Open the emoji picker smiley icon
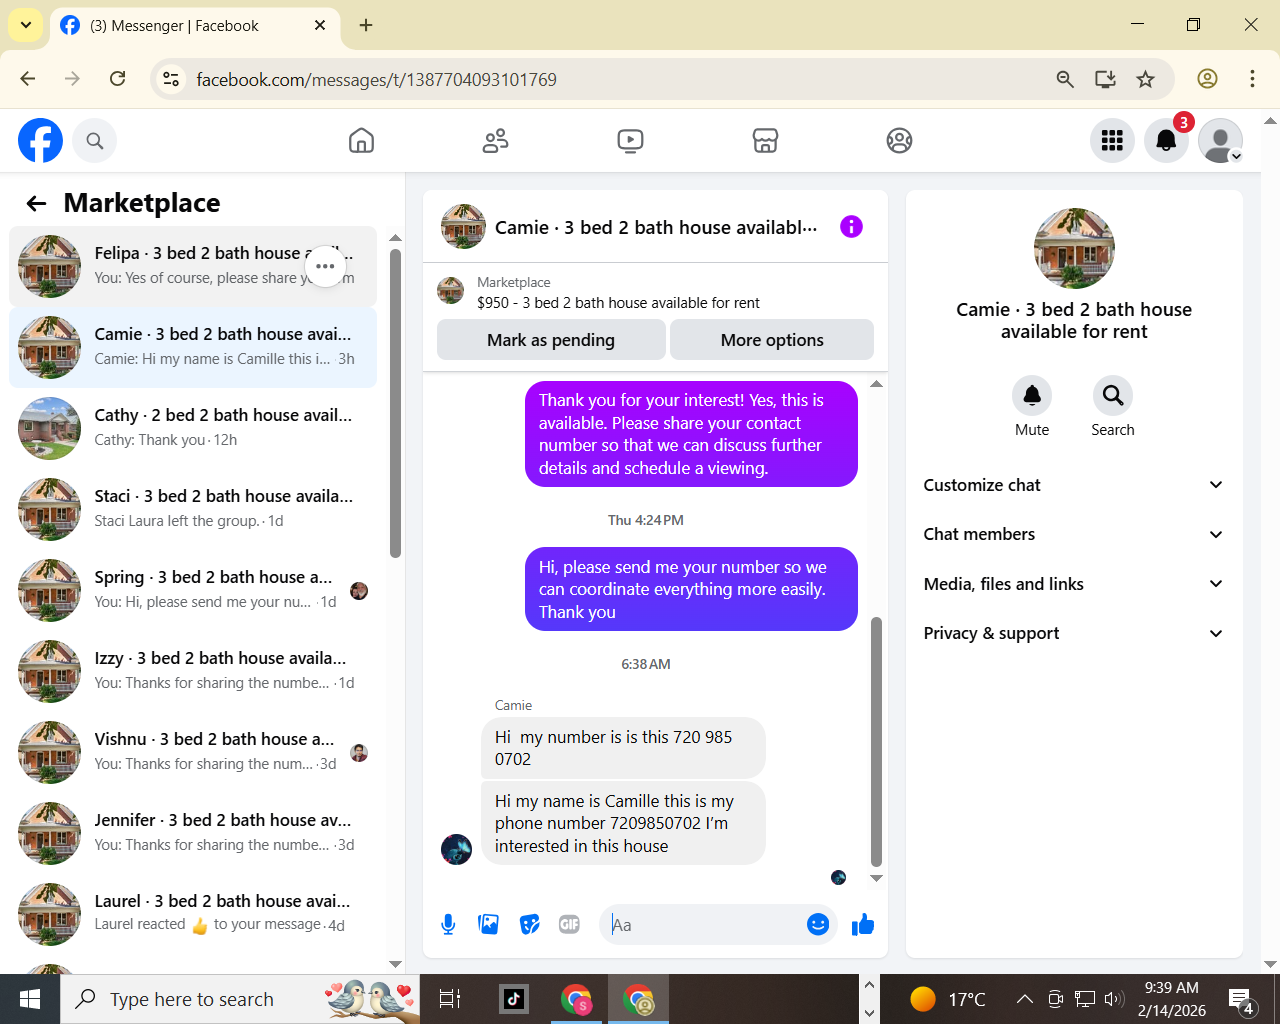This screenshot has width=1280, height=1024. 818,925
